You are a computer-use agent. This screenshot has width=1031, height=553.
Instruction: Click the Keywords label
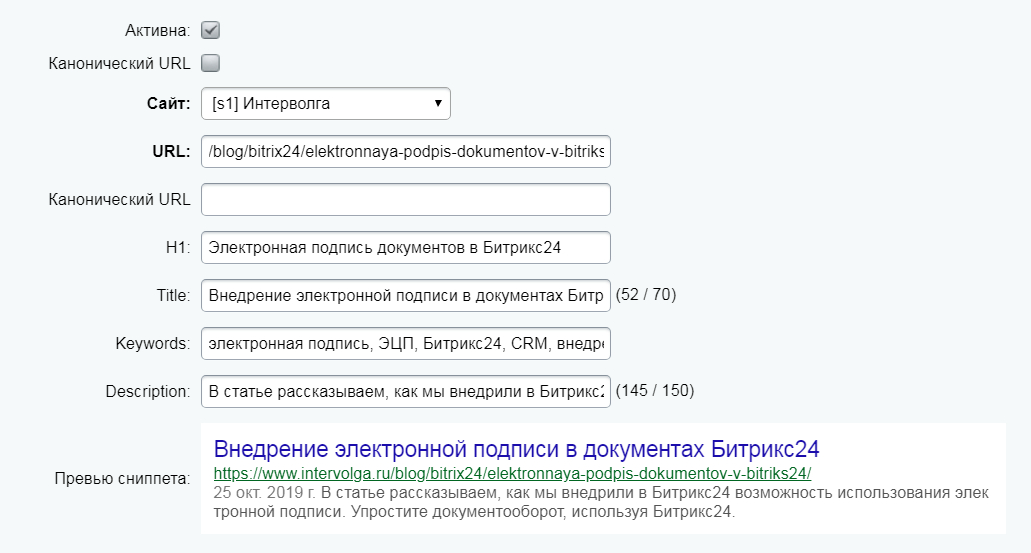[153, 344]
